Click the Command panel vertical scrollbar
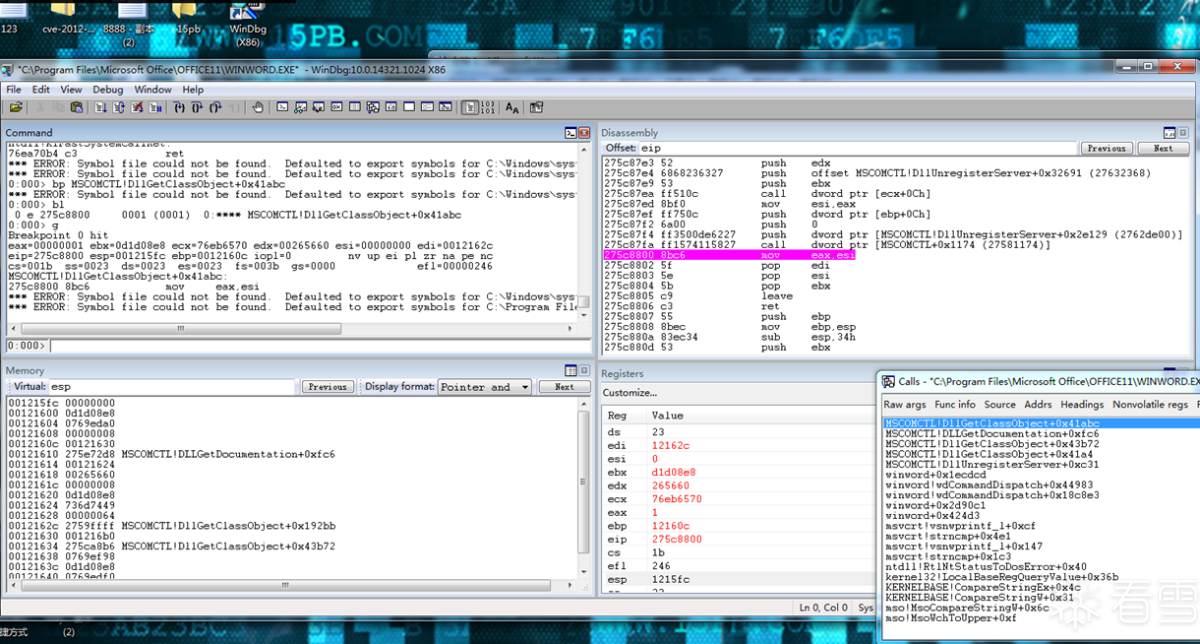The height and width of the screenshot is (644, 1200). 583,230
